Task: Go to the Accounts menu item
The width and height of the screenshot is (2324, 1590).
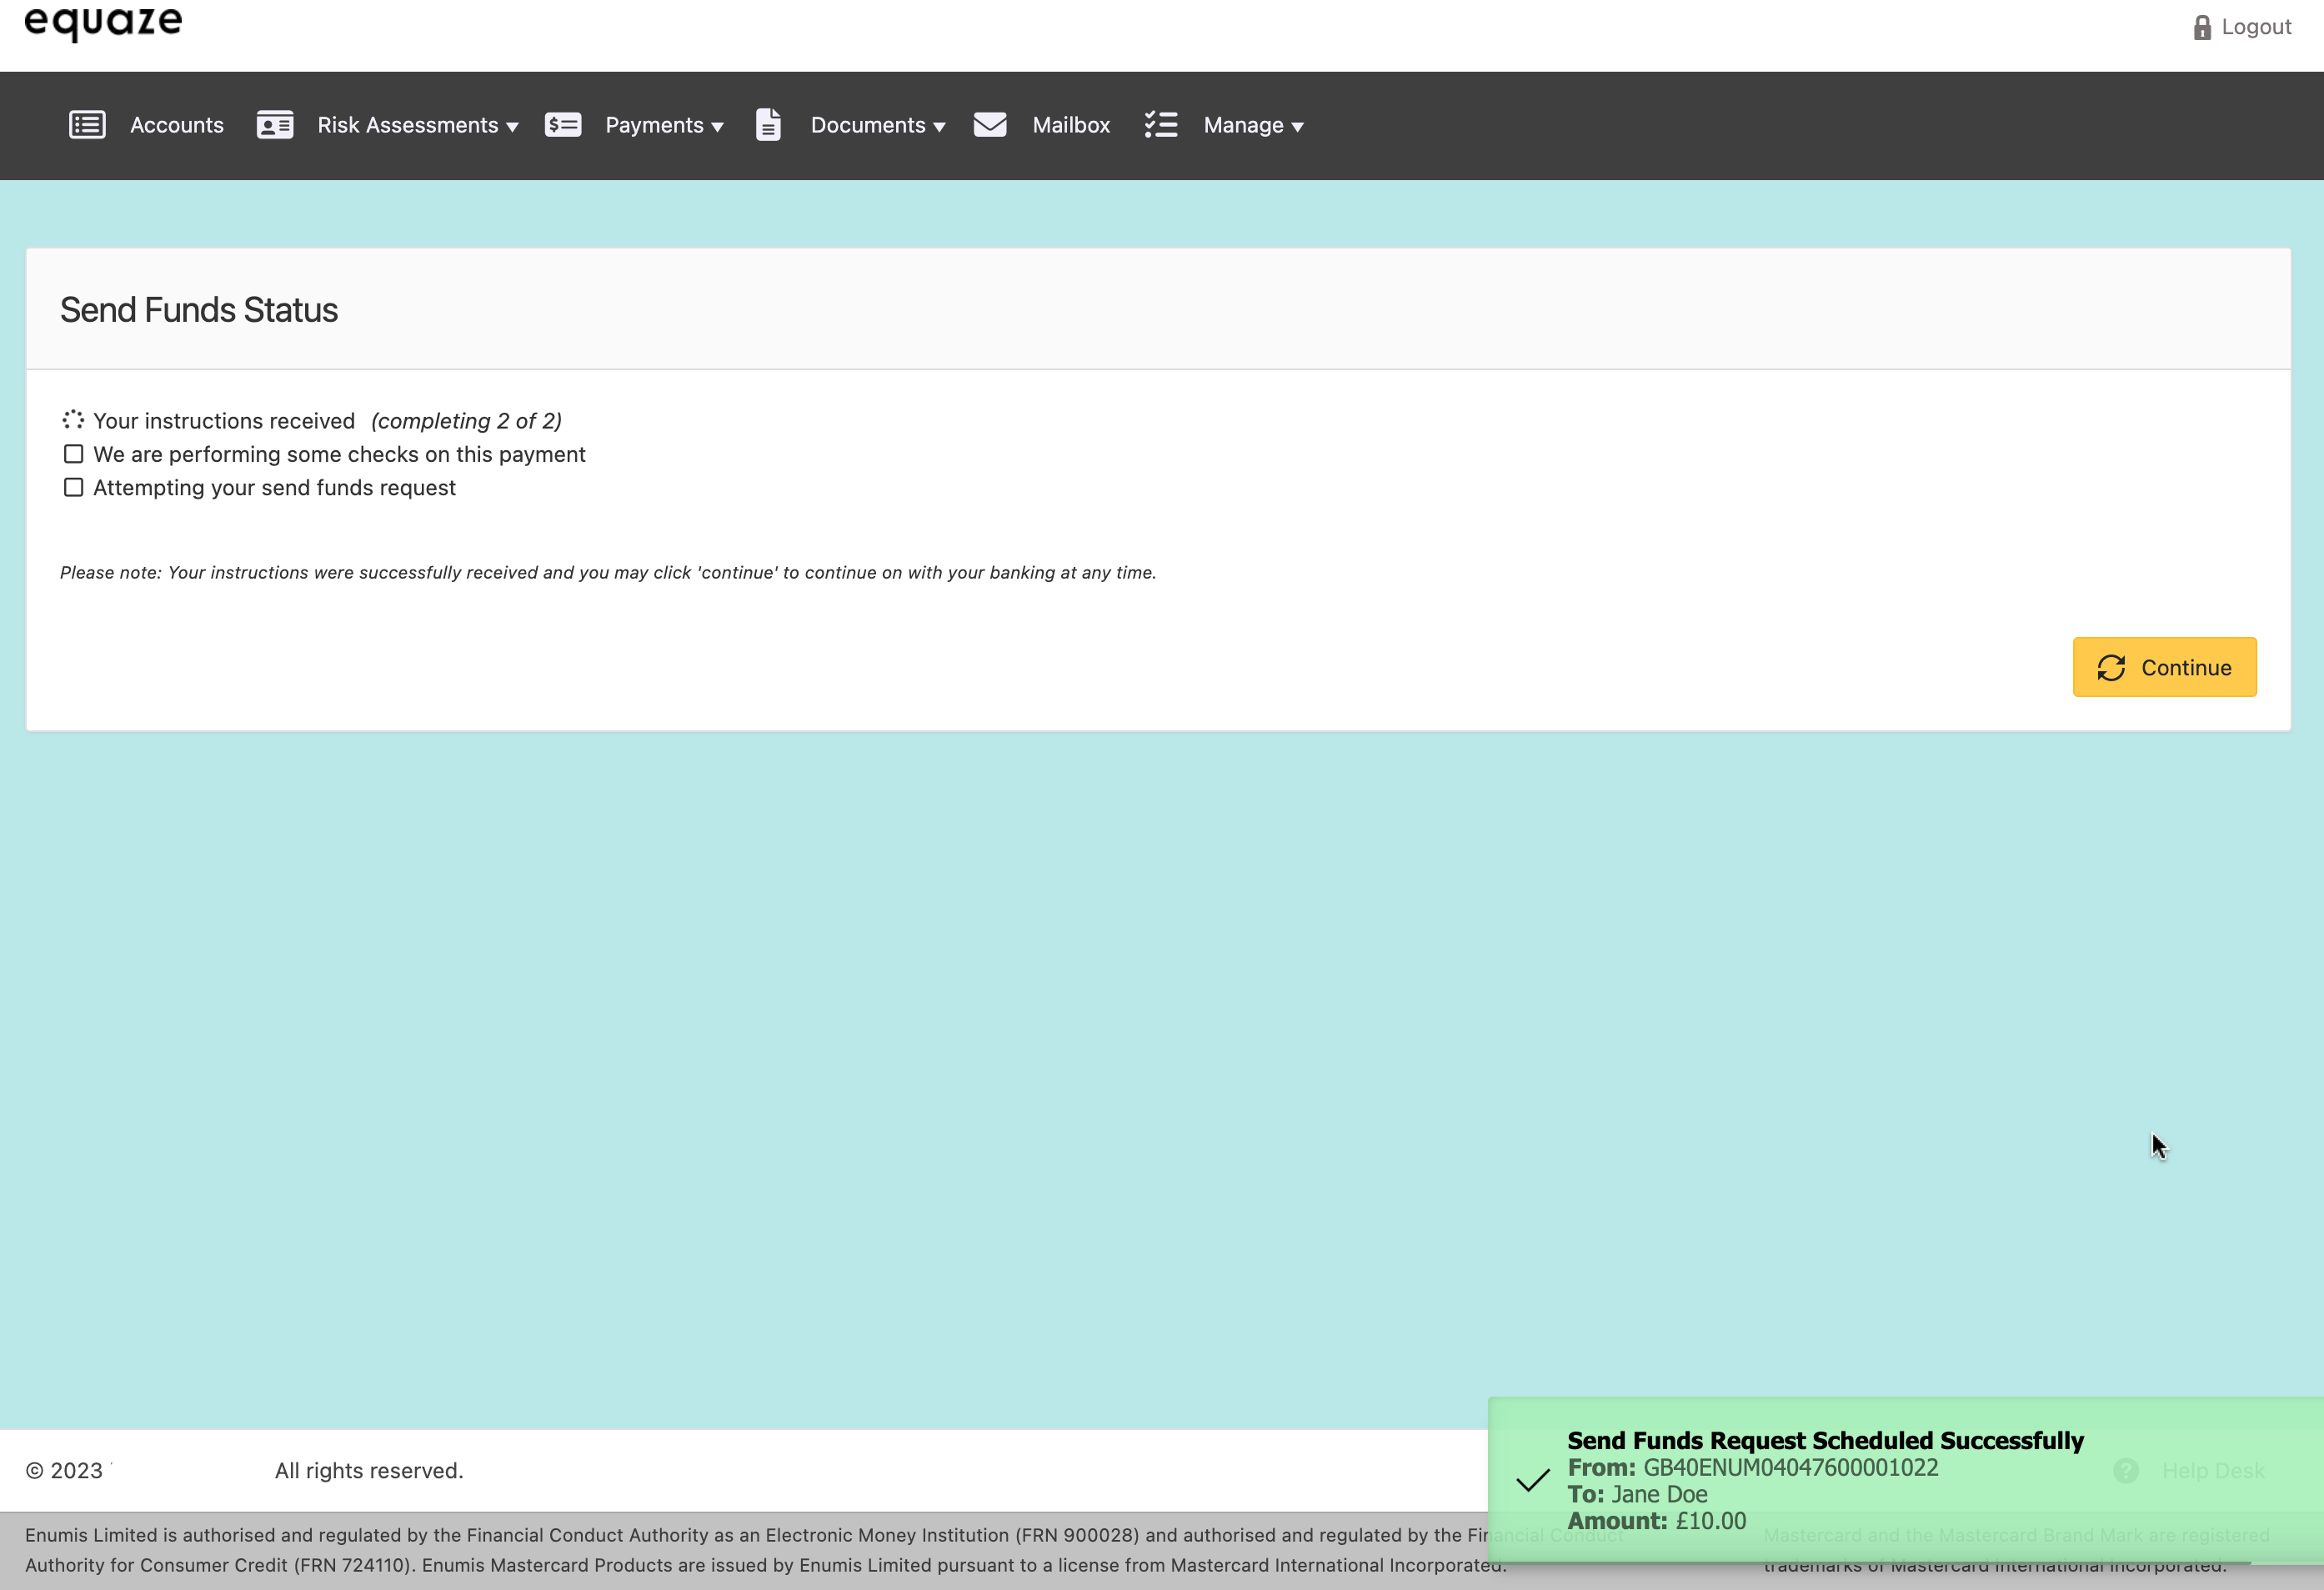Action: coord(176,125)
